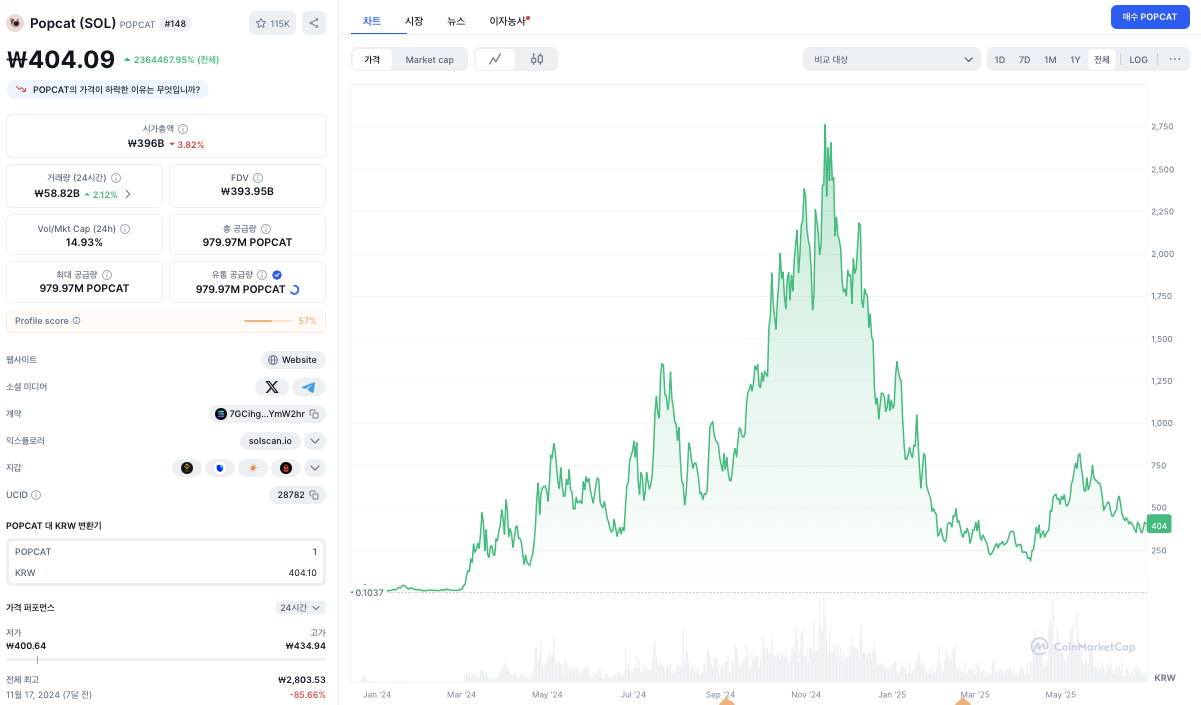This screenshot has height=705, width=1201.
Task: Open the solscan.io explorer link
Action: pos(270,441)
